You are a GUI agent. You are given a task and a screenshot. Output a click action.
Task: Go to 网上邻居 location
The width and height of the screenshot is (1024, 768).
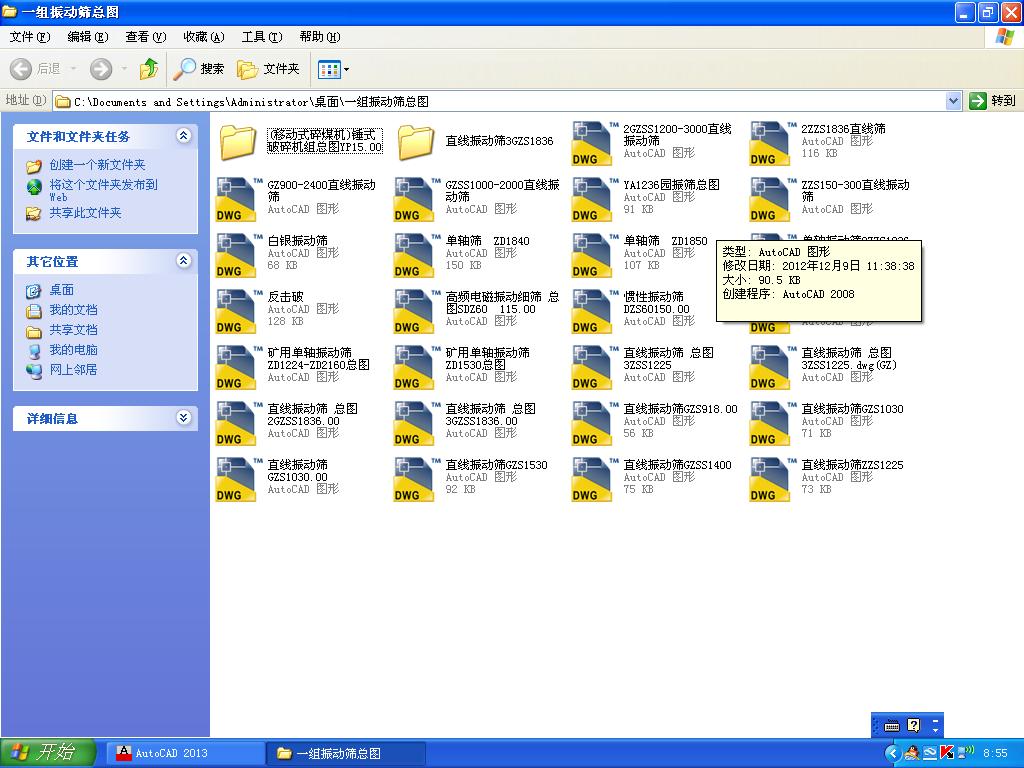point(73,370)
